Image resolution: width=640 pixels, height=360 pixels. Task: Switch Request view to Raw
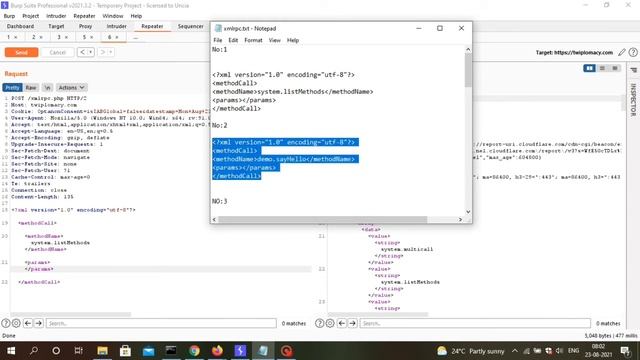coord(31,88)
